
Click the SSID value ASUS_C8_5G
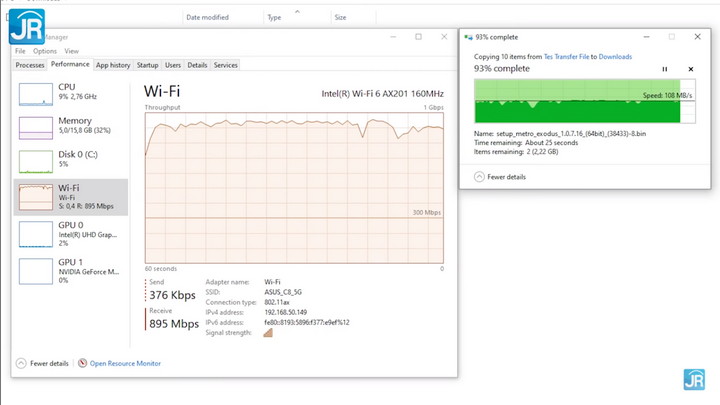tap(283, 292)
